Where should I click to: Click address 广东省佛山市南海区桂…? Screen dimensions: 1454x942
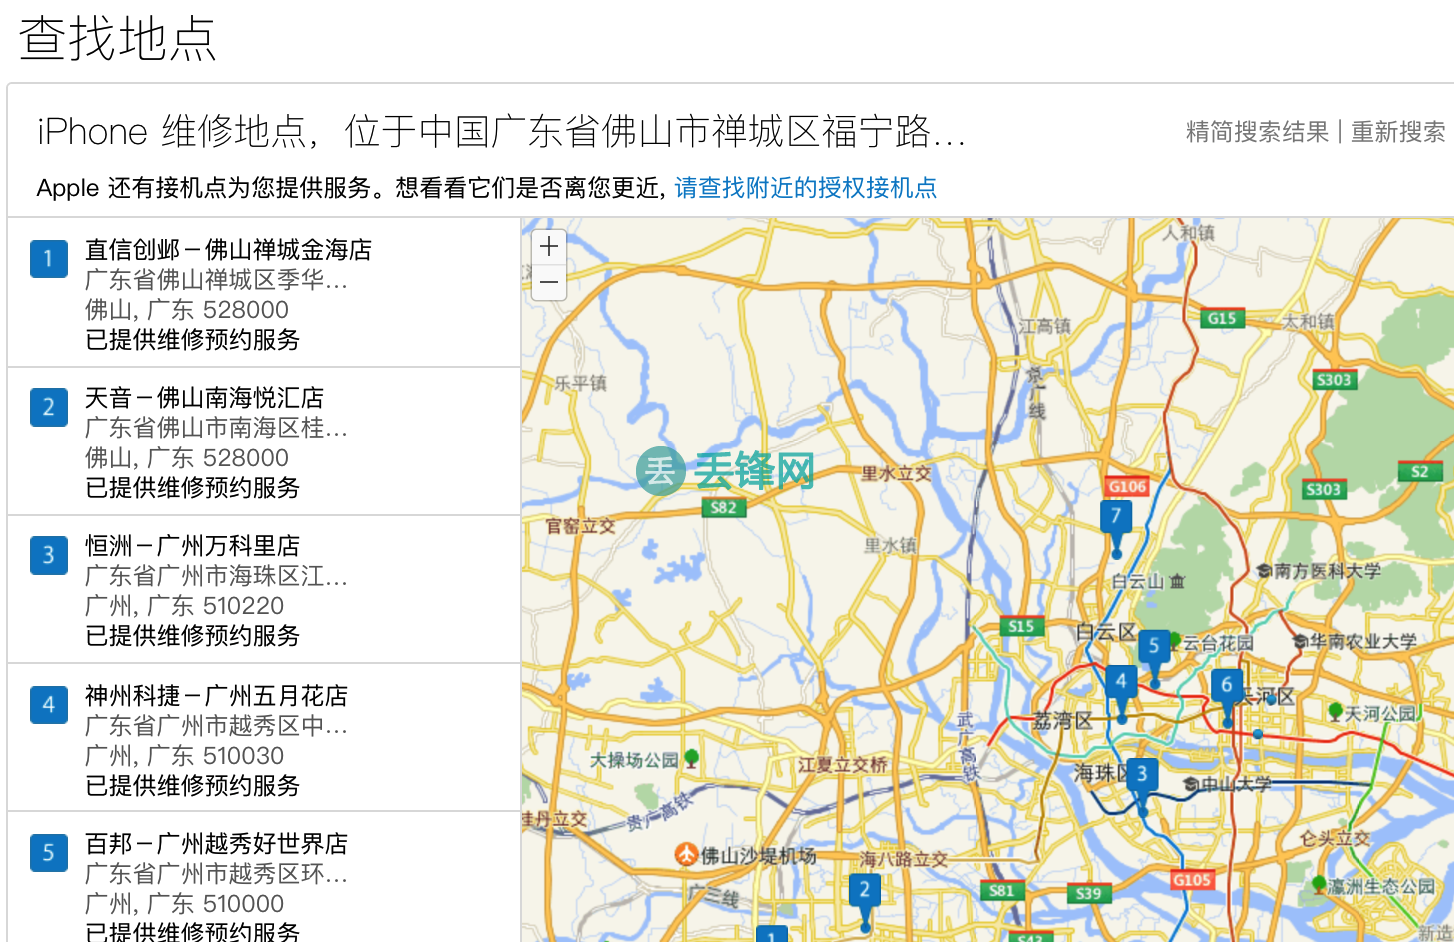pyautogui.click(x=216, y=428)
